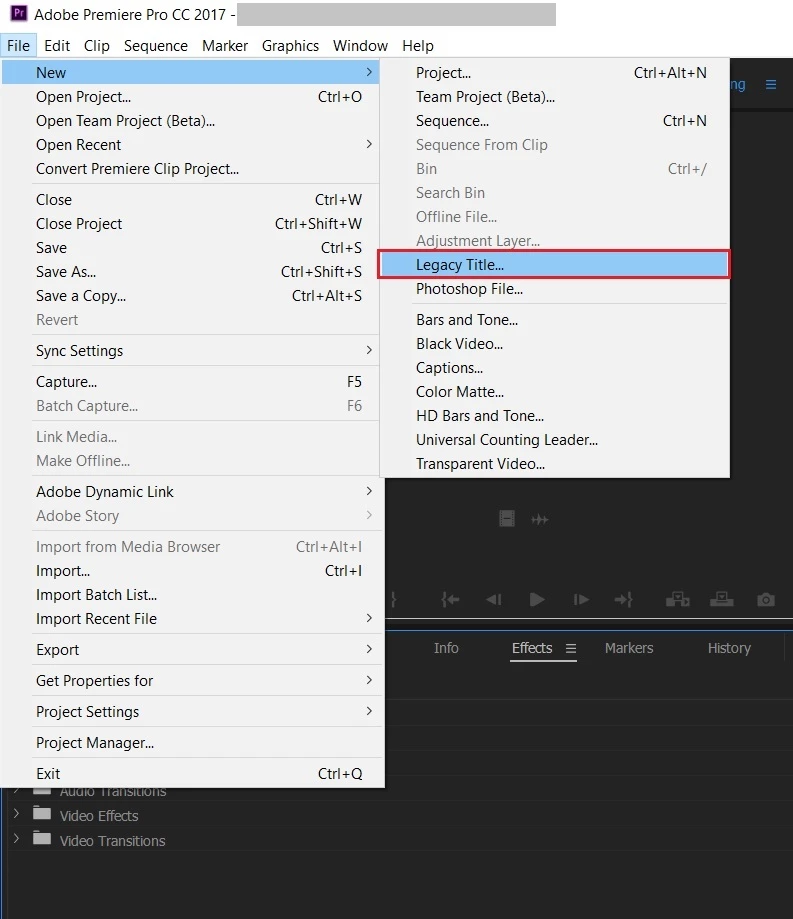Open the Adobe Dynamic Link submenu arrow
Viewport: 793px width, 919px height.
tap(369, 491)
